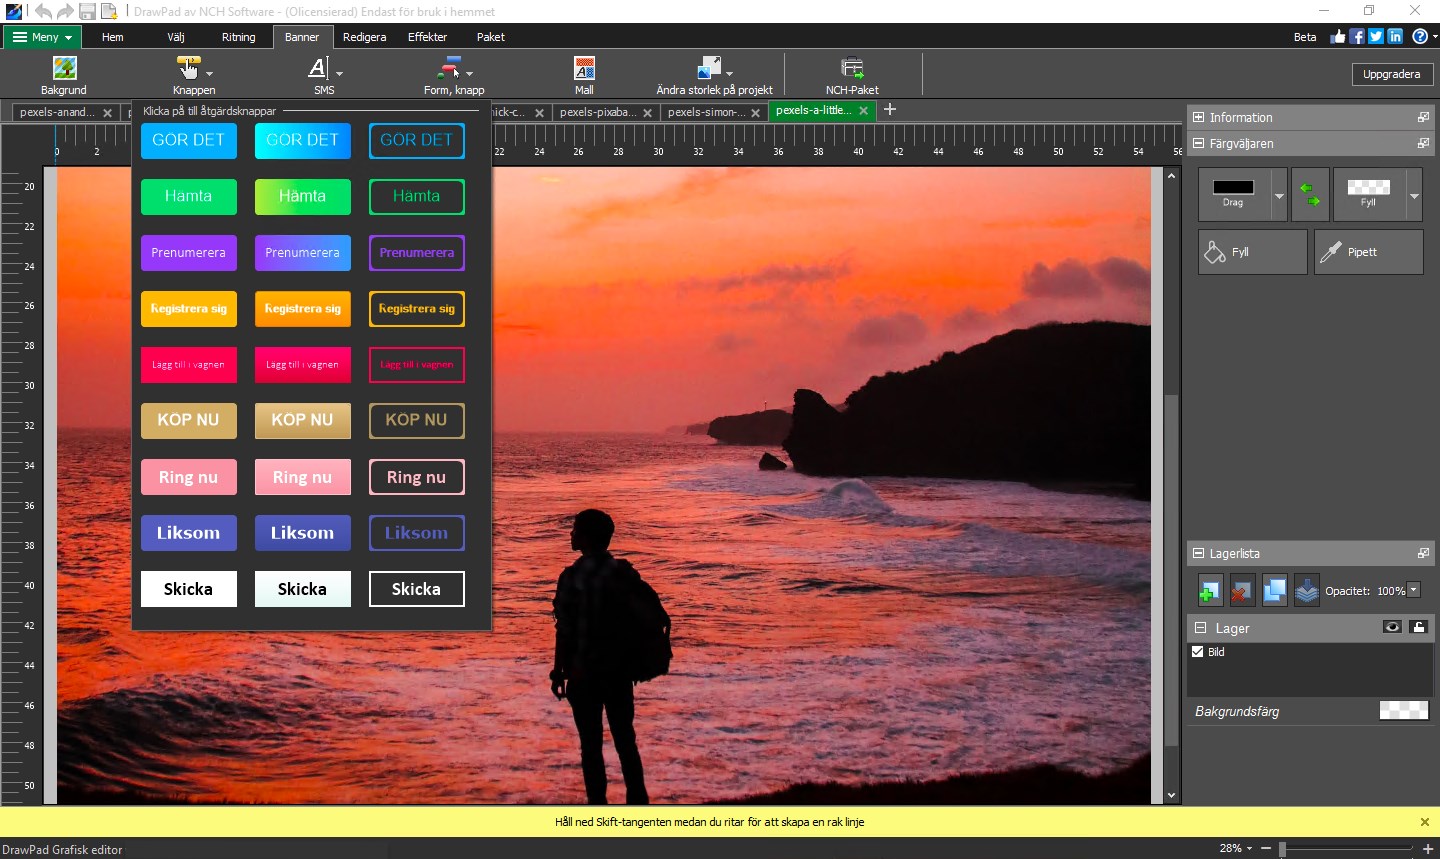Open the Opacitet percentage dropdown
The width and height of the screenshot is (1440, 859).
tap(1414, 590)
